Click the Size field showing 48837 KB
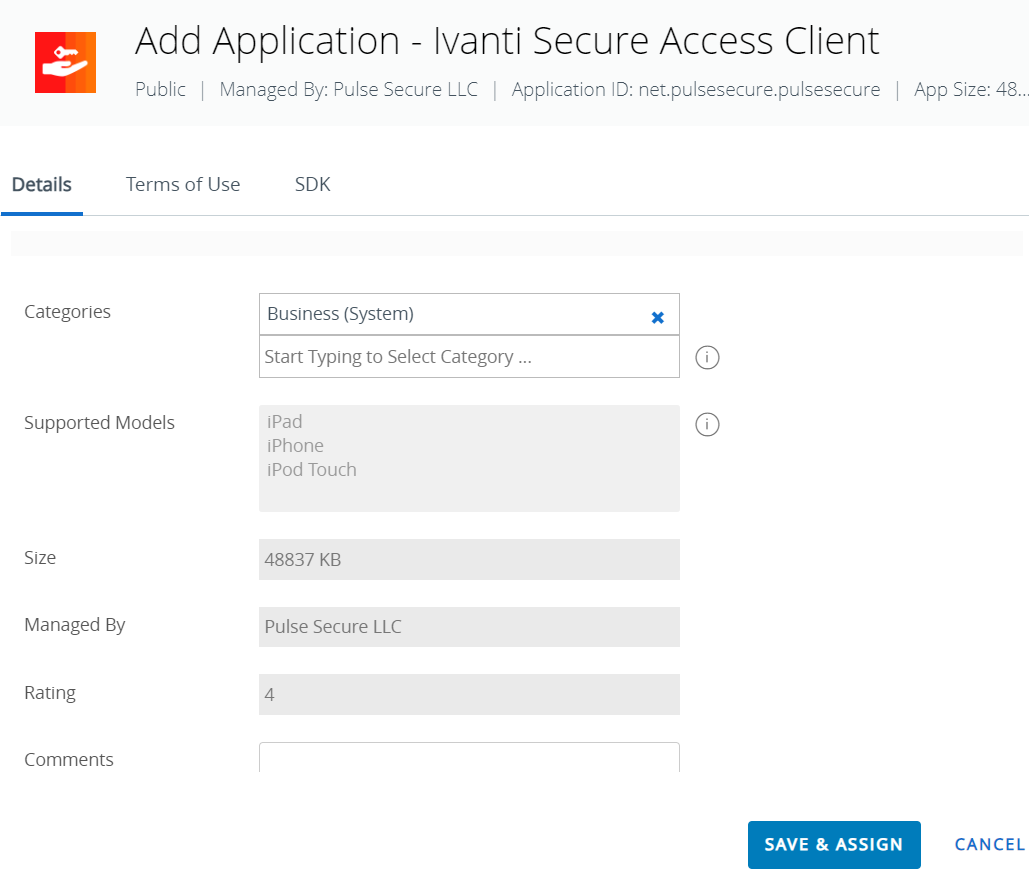 [468, 560]
